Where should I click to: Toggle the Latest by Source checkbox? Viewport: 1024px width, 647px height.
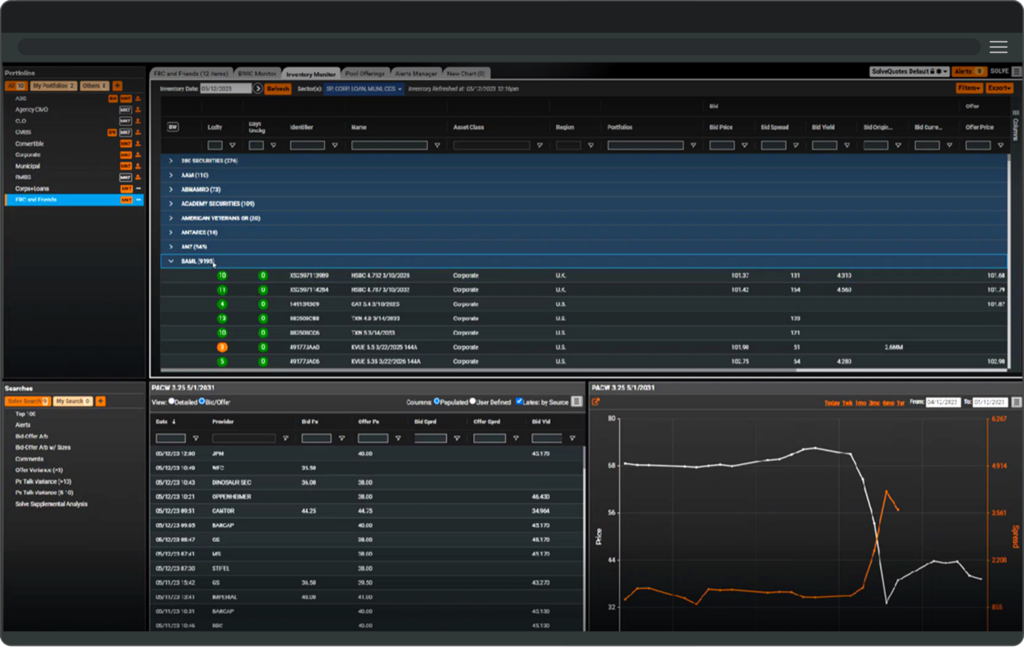[x=519, y=401]
